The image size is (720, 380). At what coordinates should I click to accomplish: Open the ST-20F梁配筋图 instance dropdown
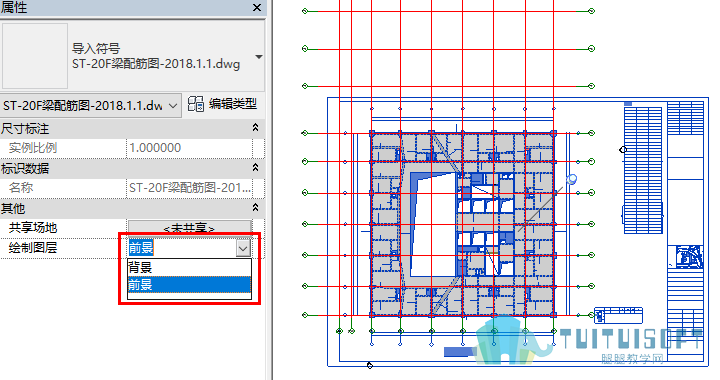pos(90,106)
